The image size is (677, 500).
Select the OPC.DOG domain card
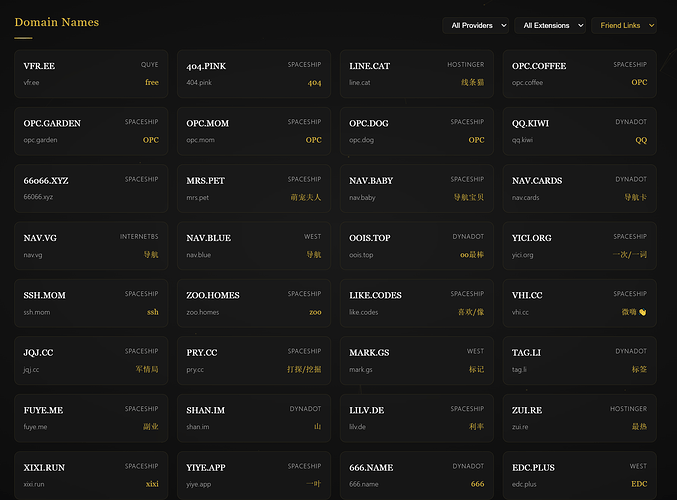coord(417,131)
